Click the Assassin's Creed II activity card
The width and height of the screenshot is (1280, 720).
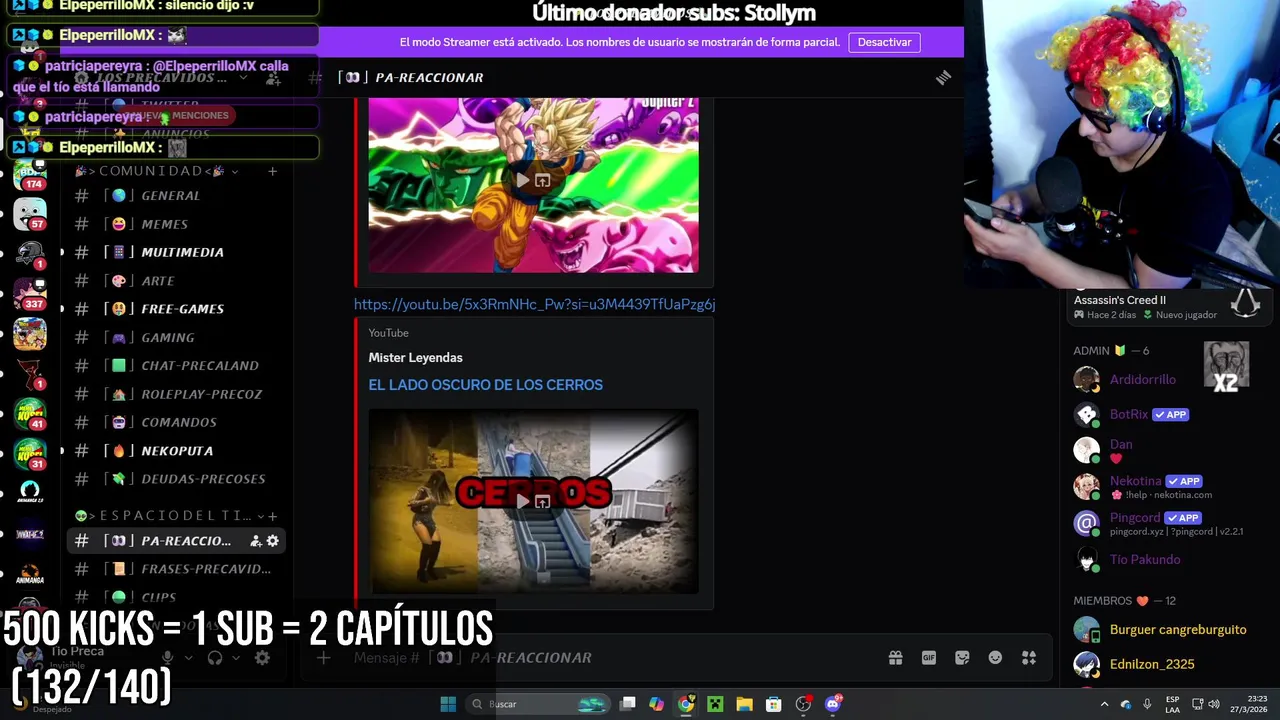1167,306
